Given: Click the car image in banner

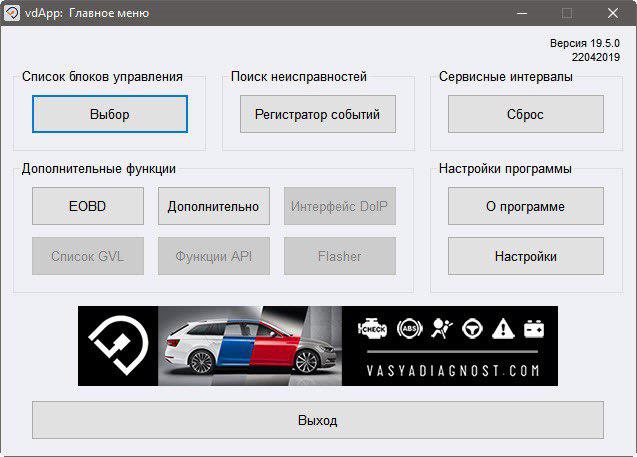Looking at the screenshot, I should pos(250,346).
